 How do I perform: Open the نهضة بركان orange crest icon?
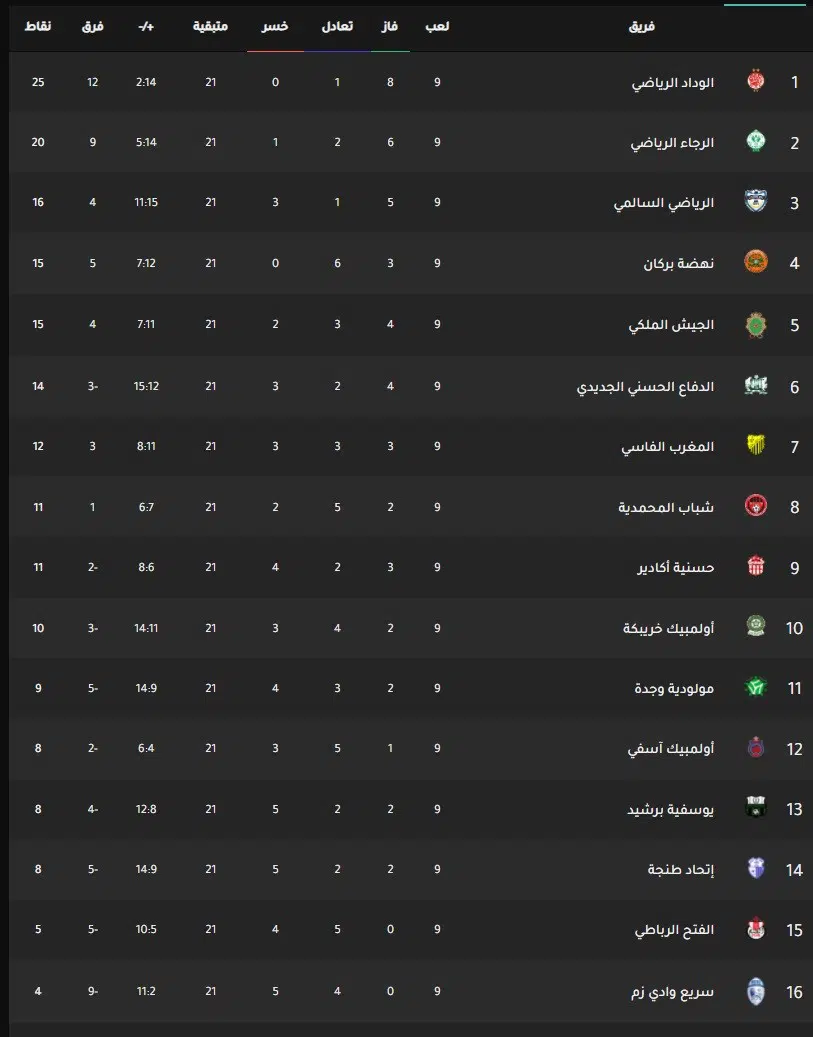point(755,263)
